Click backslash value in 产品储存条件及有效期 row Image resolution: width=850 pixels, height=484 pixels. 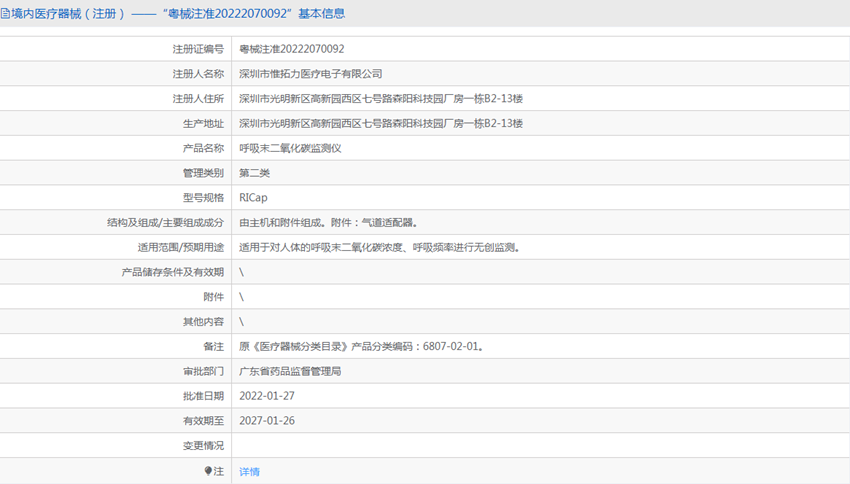point(241,272)
